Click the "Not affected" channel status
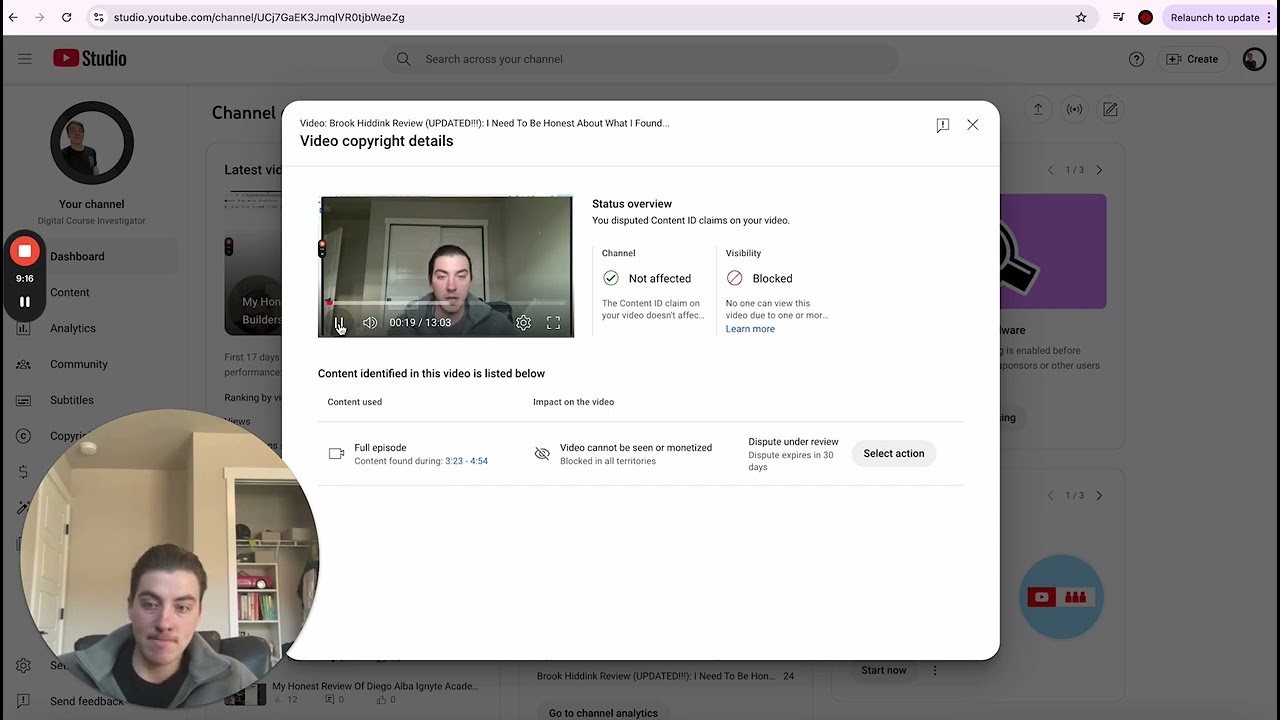Image resolution: width=1280 pixels, height=720 pixels. tap(660, 279)
